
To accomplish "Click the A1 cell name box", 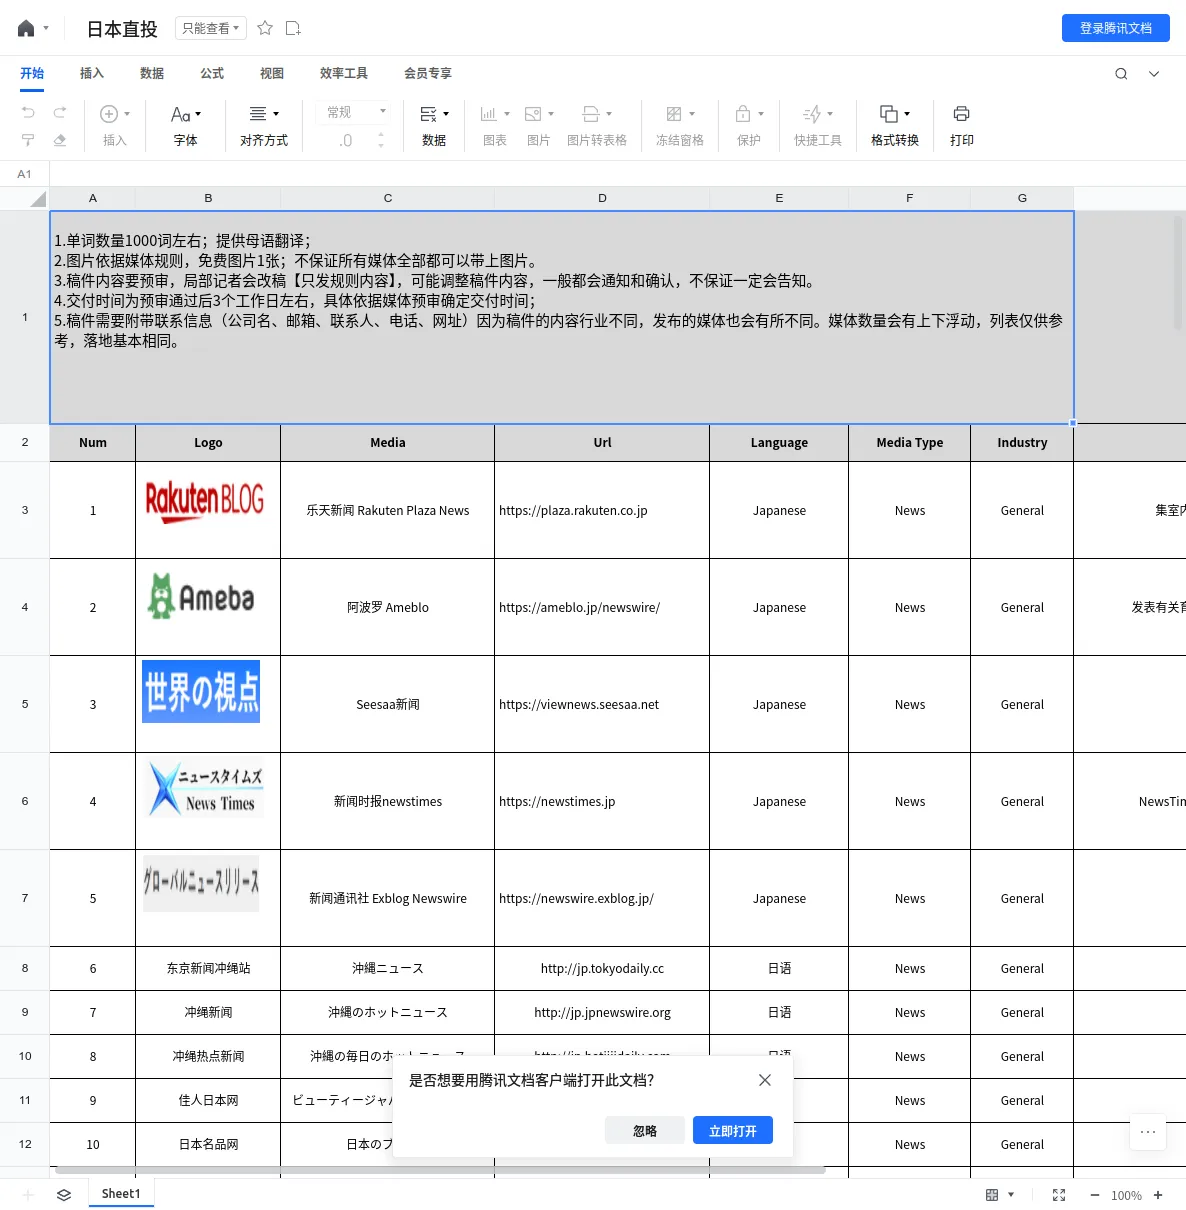I will [25, 174].
